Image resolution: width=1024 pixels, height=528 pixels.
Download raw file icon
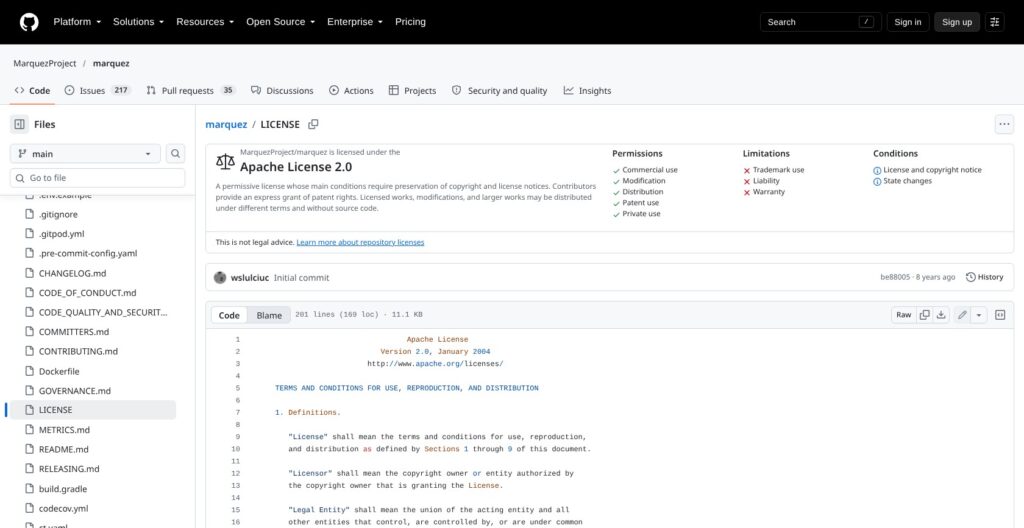pyautogui.click(x=941, y=315)
